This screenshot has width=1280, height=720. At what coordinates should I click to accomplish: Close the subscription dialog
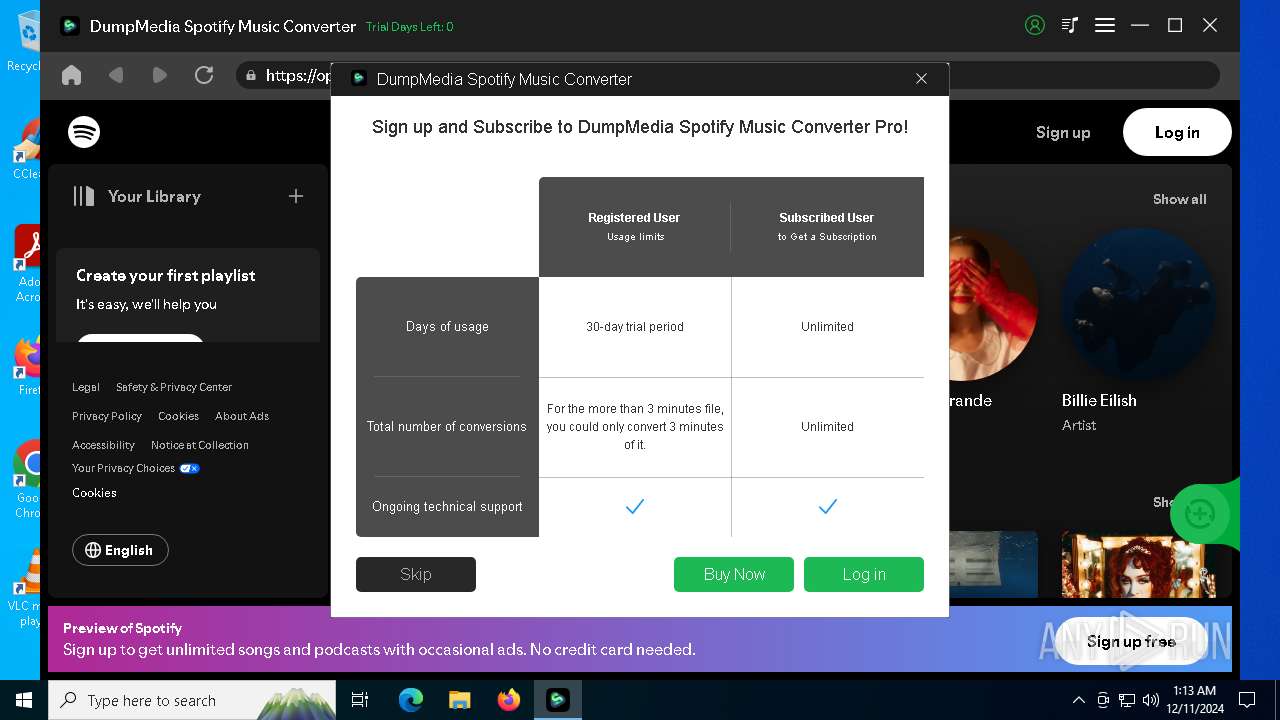[921, 79]
